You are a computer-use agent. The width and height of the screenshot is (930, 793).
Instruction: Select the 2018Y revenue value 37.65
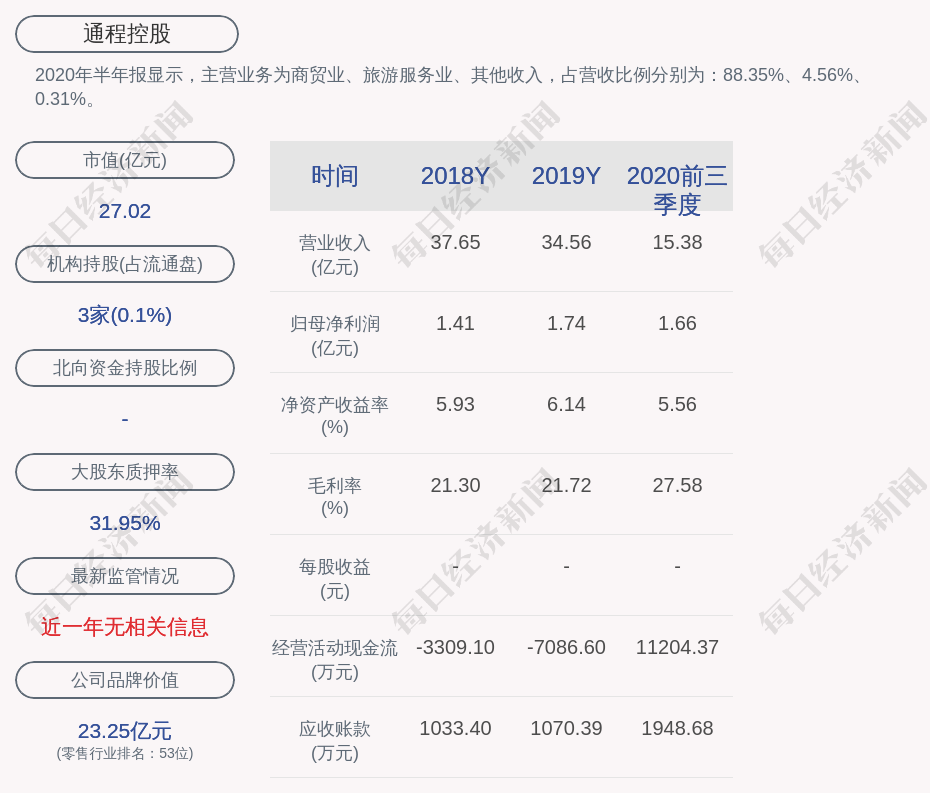(x=455, y=243)
